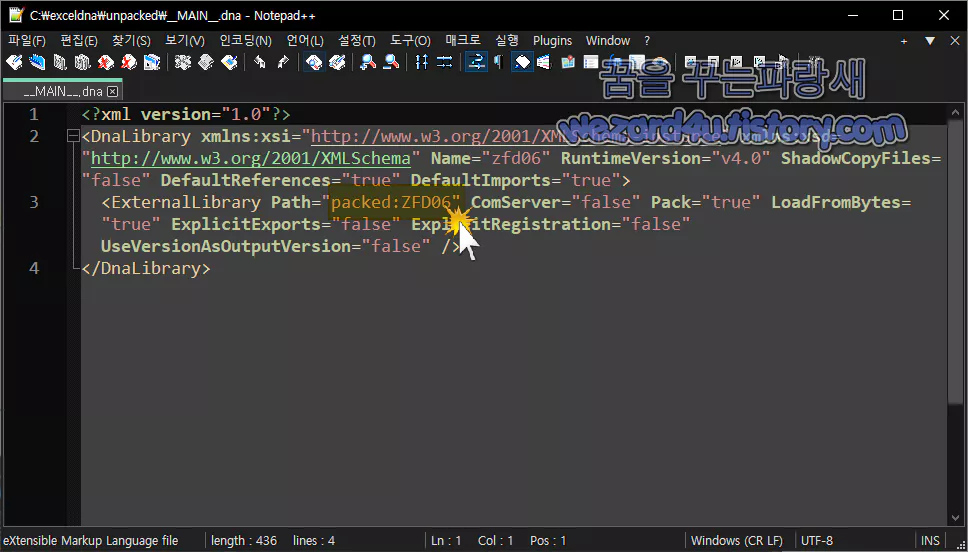Zoom in with the magnifier plus icon
This screenshot has width=968, height=552.
[x=368, y=62]
